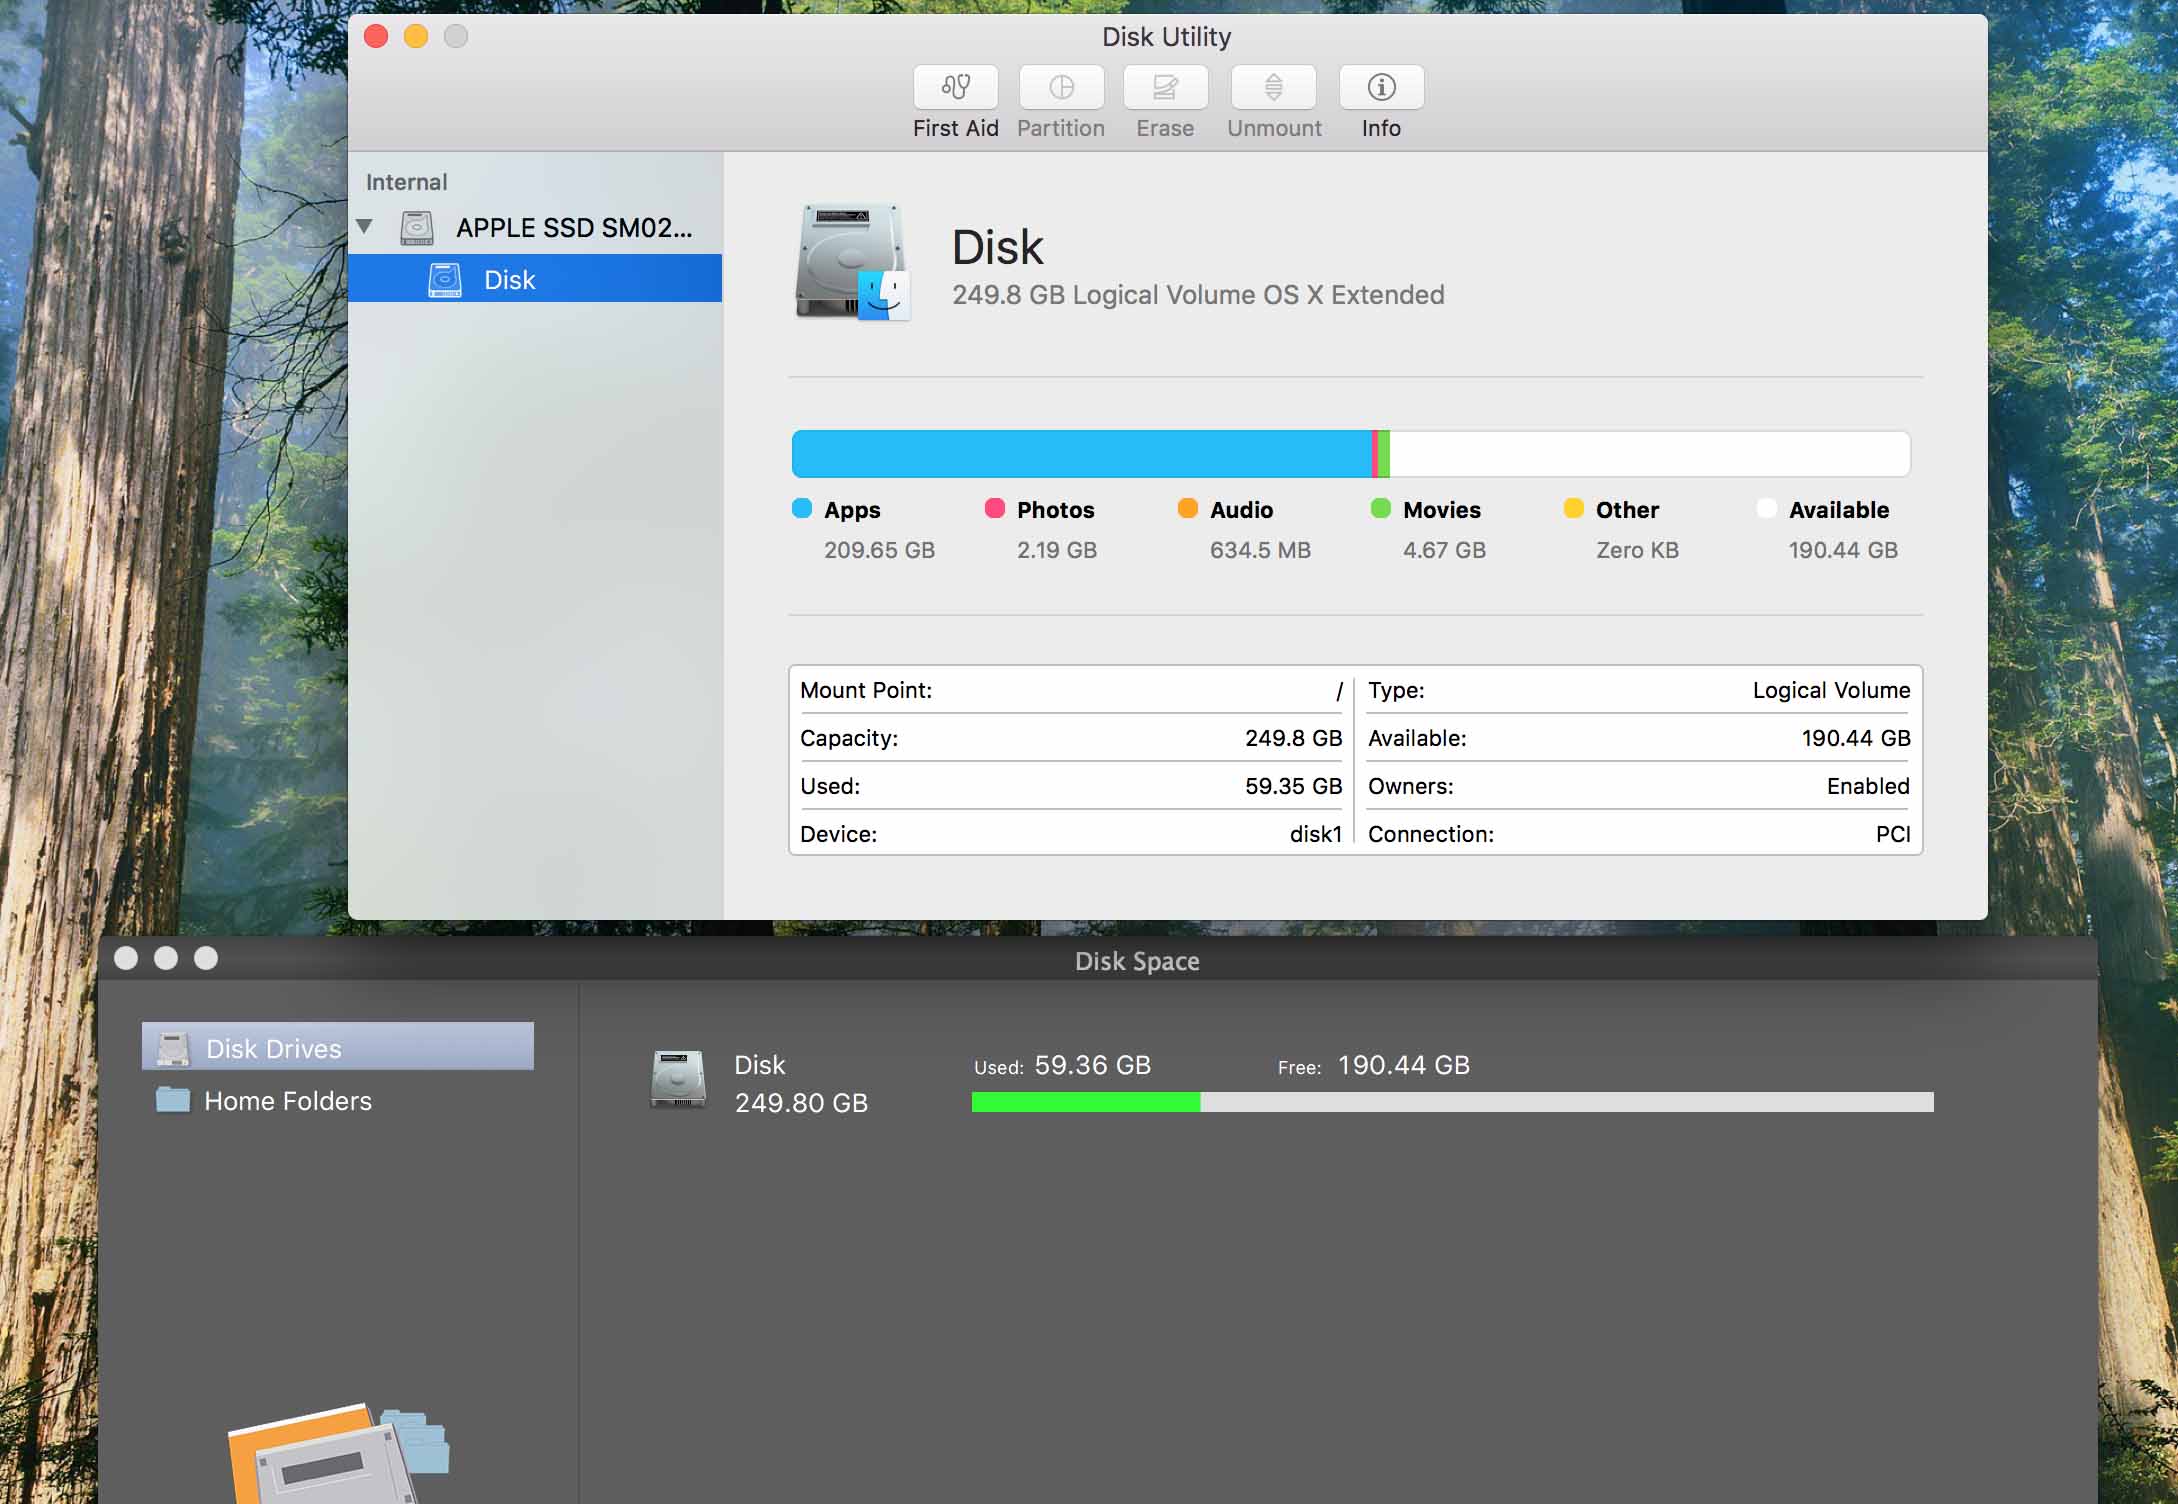The image size is (2178, 1504).
Task: Click the Capacity 249.8 GB value
Action: [1293, 738]
